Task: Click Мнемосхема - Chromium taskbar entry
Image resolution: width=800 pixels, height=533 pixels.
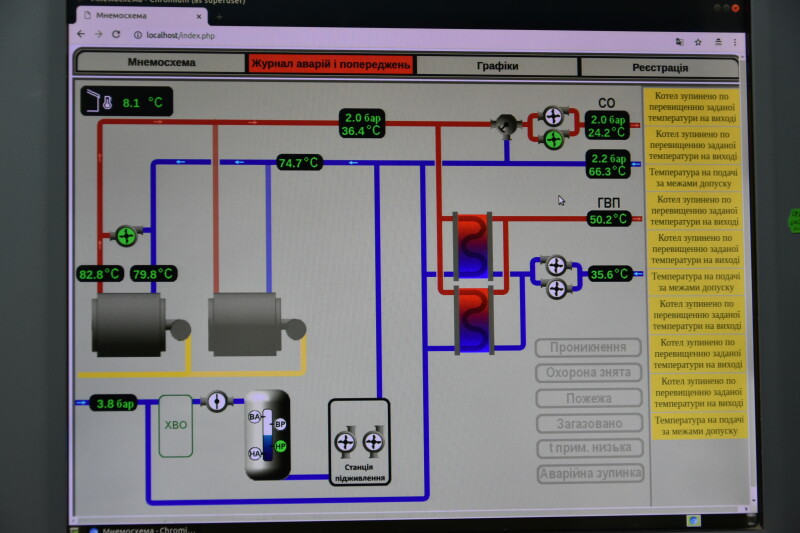Action: (x=143, y=529)
